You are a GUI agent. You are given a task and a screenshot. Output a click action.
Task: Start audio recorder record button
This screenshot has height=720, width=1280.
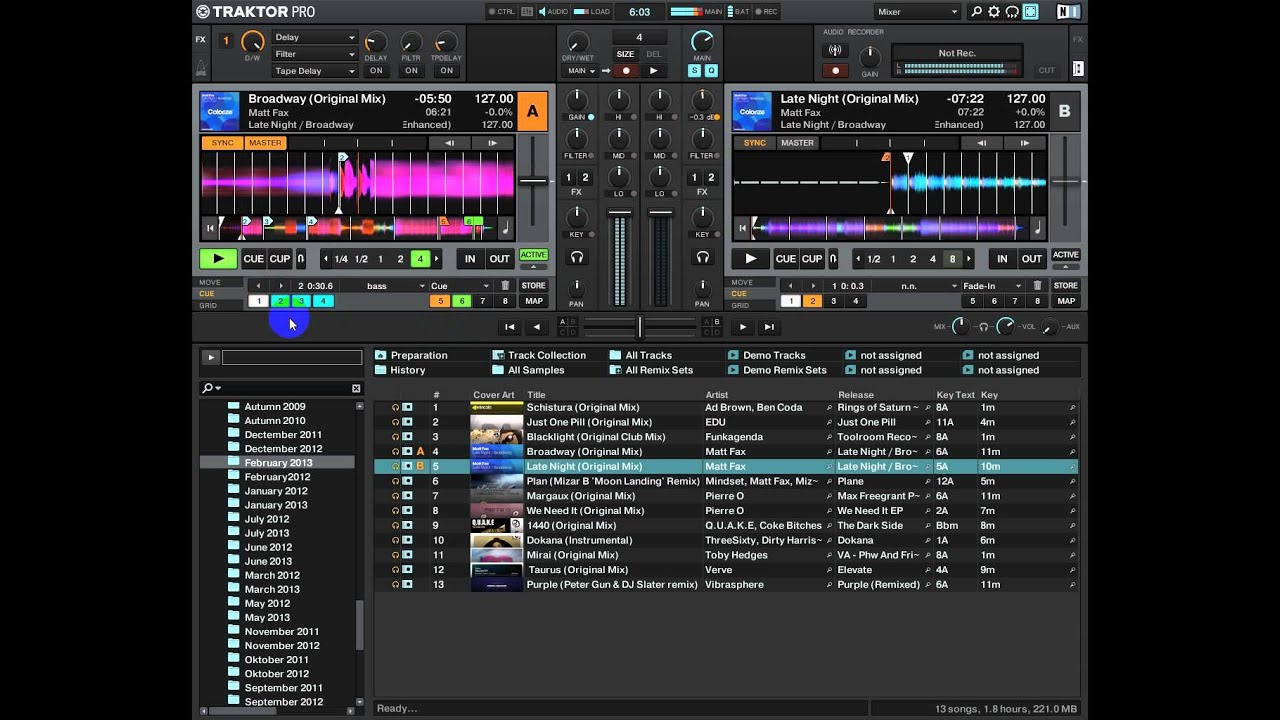pos(835,71)
